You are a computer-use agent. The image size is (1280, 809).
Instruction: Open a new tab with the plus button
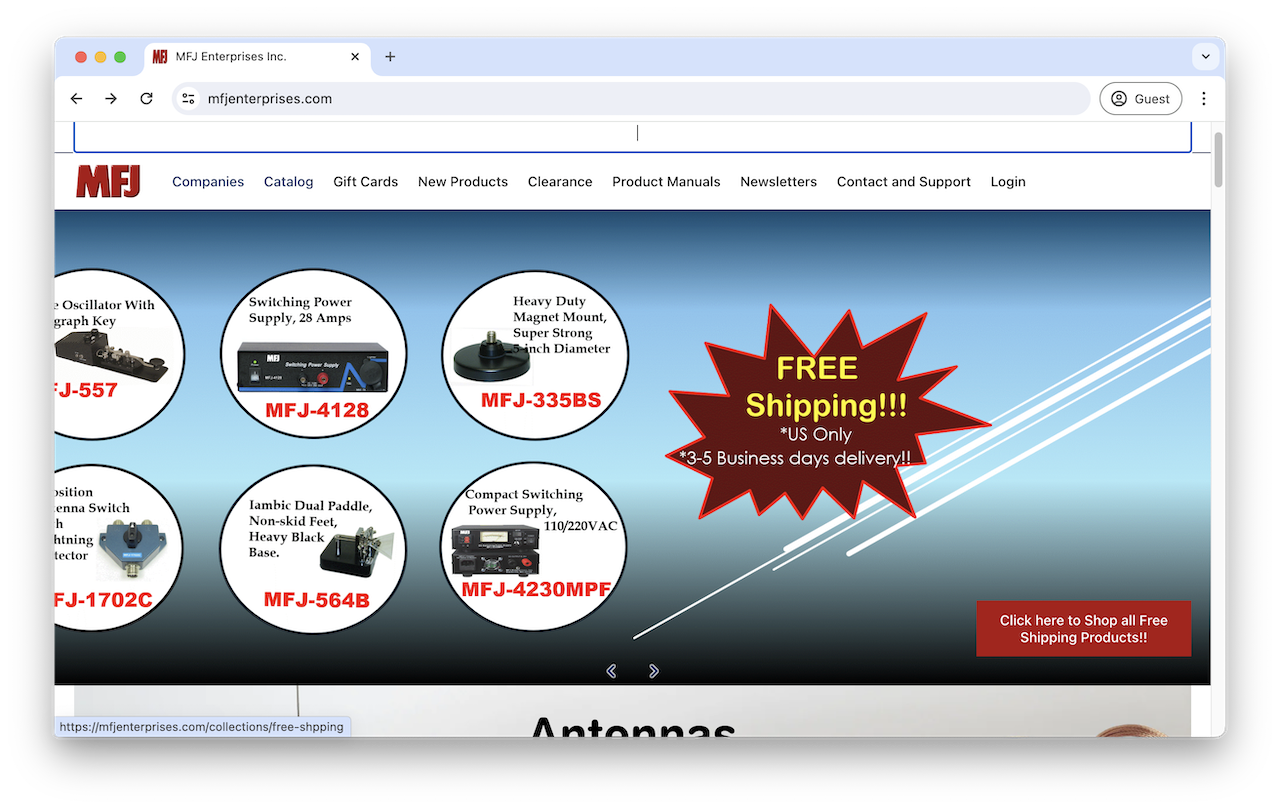[390, 57]
